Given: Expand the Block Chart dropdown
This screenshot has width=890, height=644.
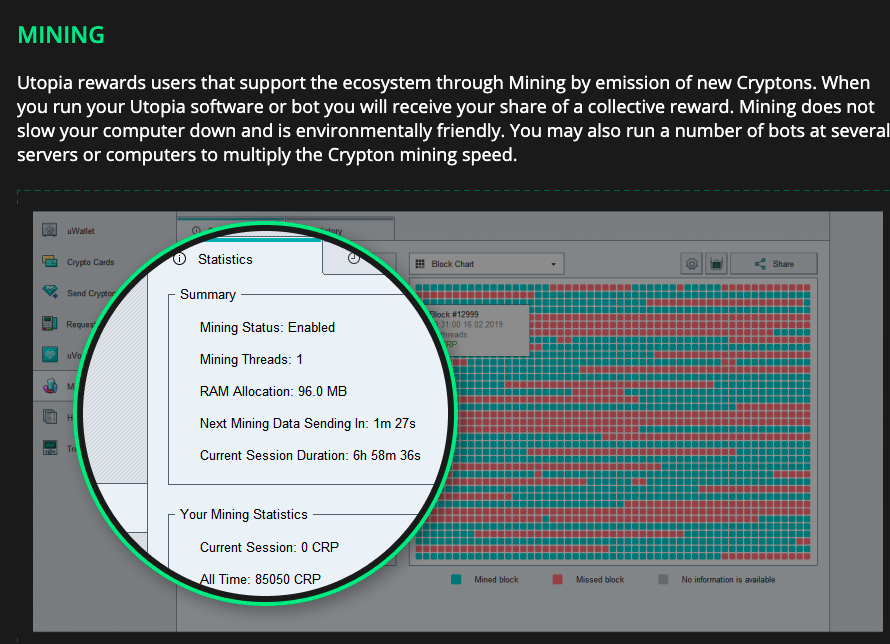Looking at the screenshot, I should coord(486,264).
